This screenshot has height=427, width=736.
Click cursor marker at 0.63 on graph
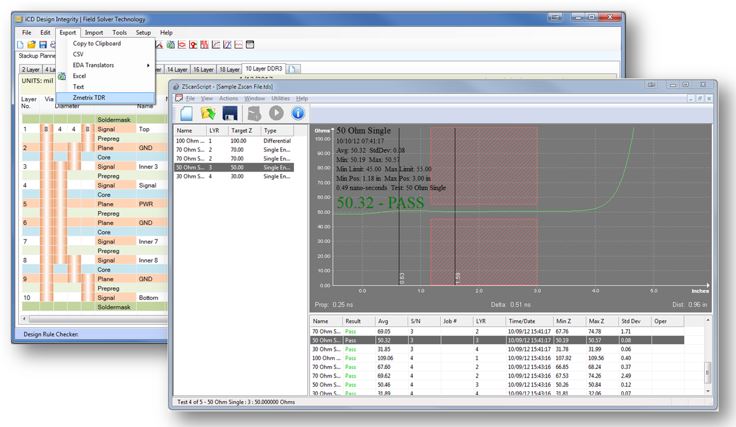click(399, 206)
